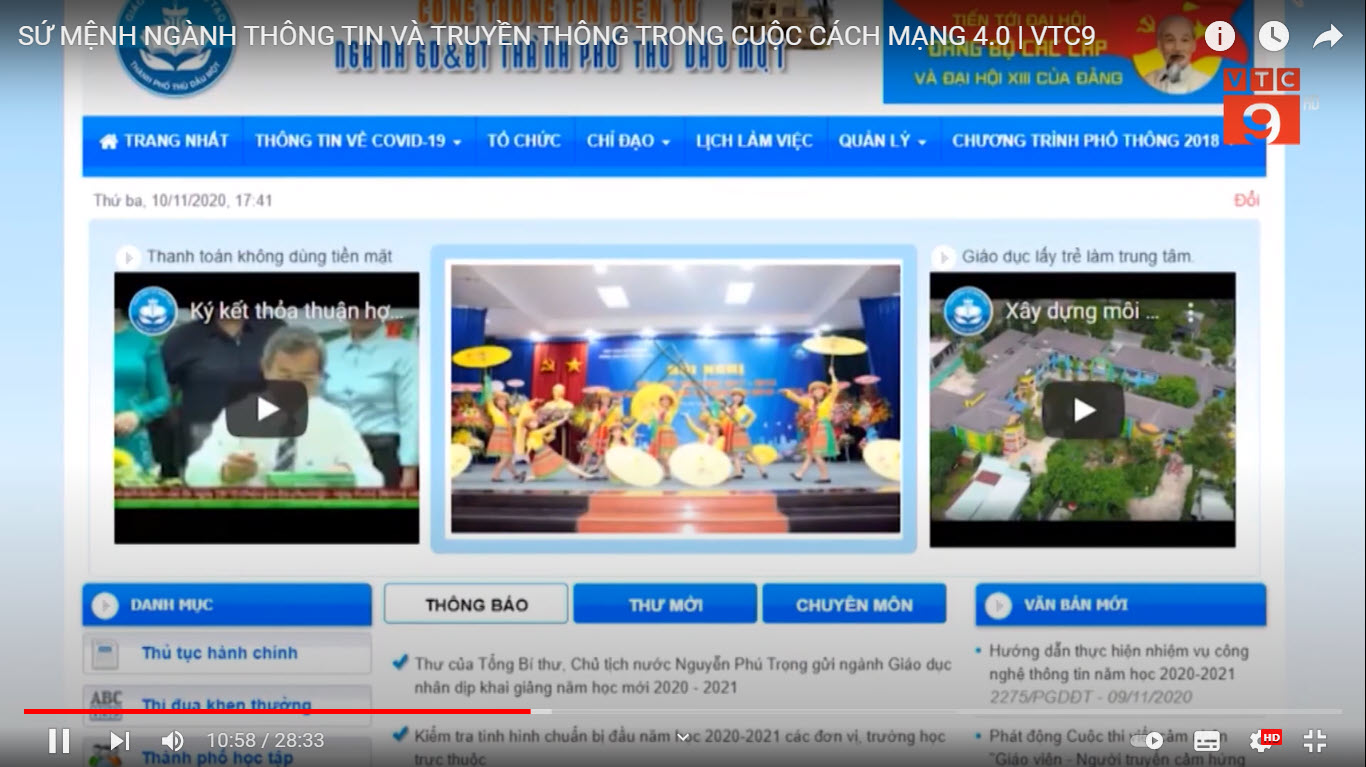Click the more options dots on Xây dựng video
The image size is (1366, 767).
click(x=1190, y=312)
